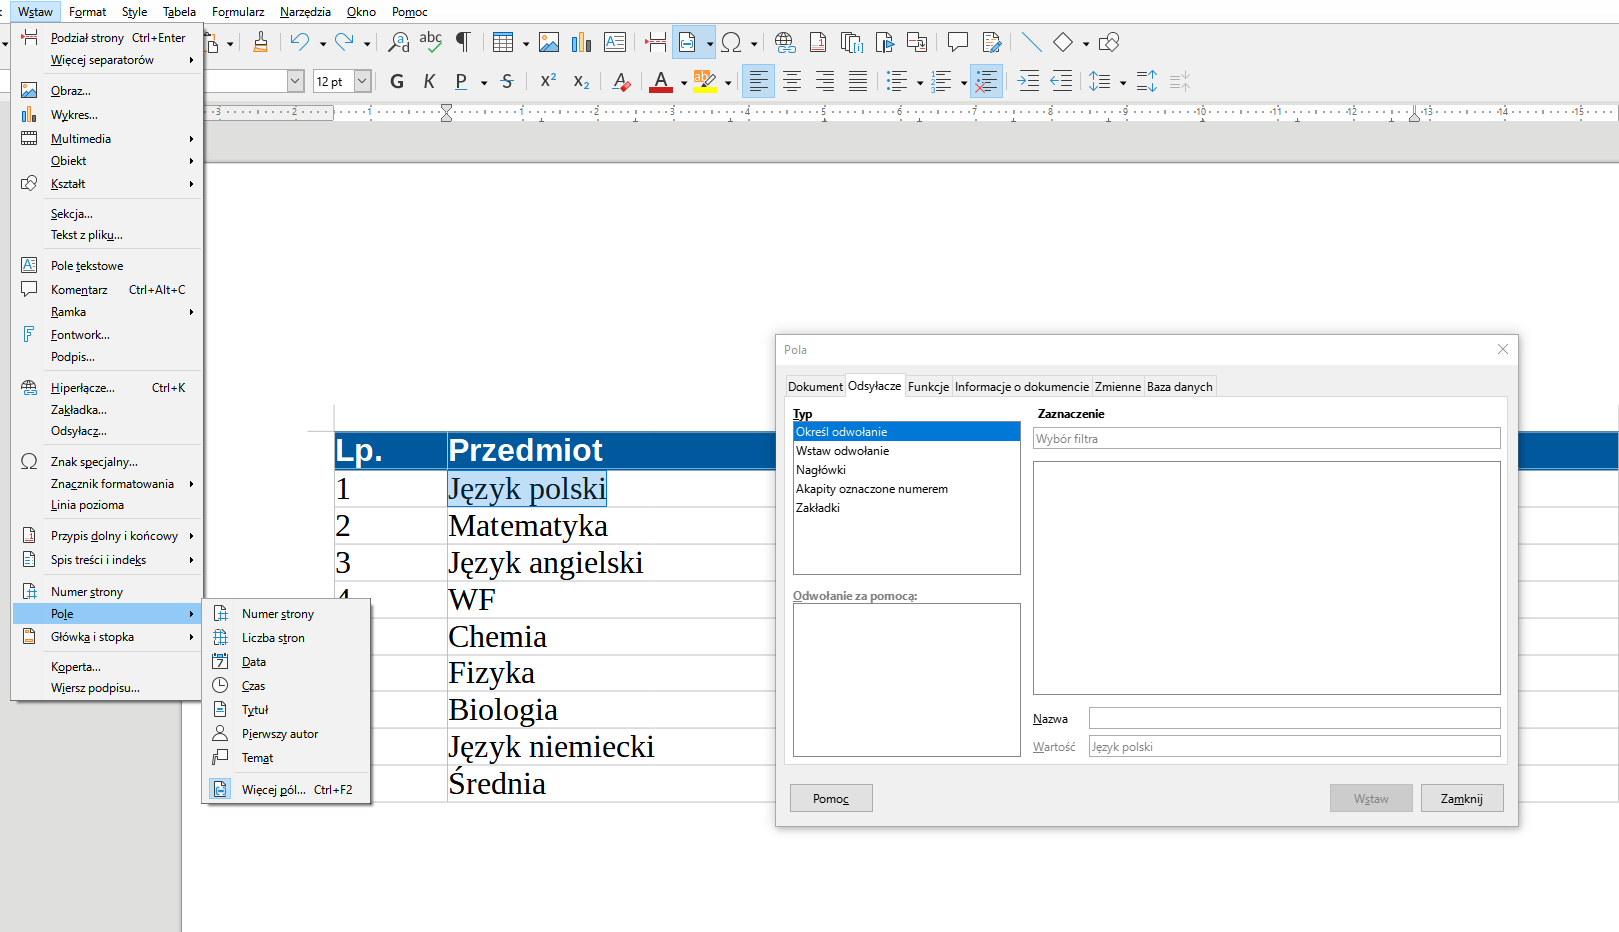The width and height of the screenshot is (1619, 932).
Task: Toggle the align left paragraph button
Action: [x=759, y=81]
